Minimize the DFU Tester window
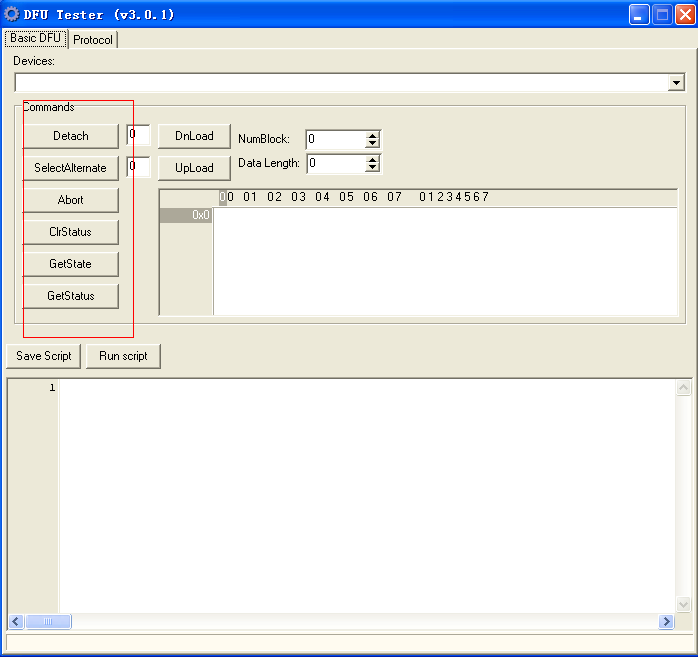698x657 pixels. (x=639, y=15)
